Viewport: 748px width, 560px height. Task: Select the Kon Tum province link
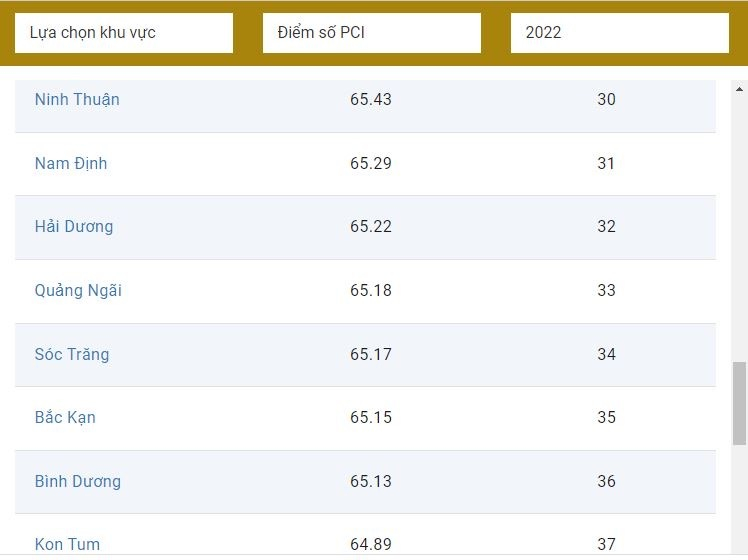(x=67, y=545)
